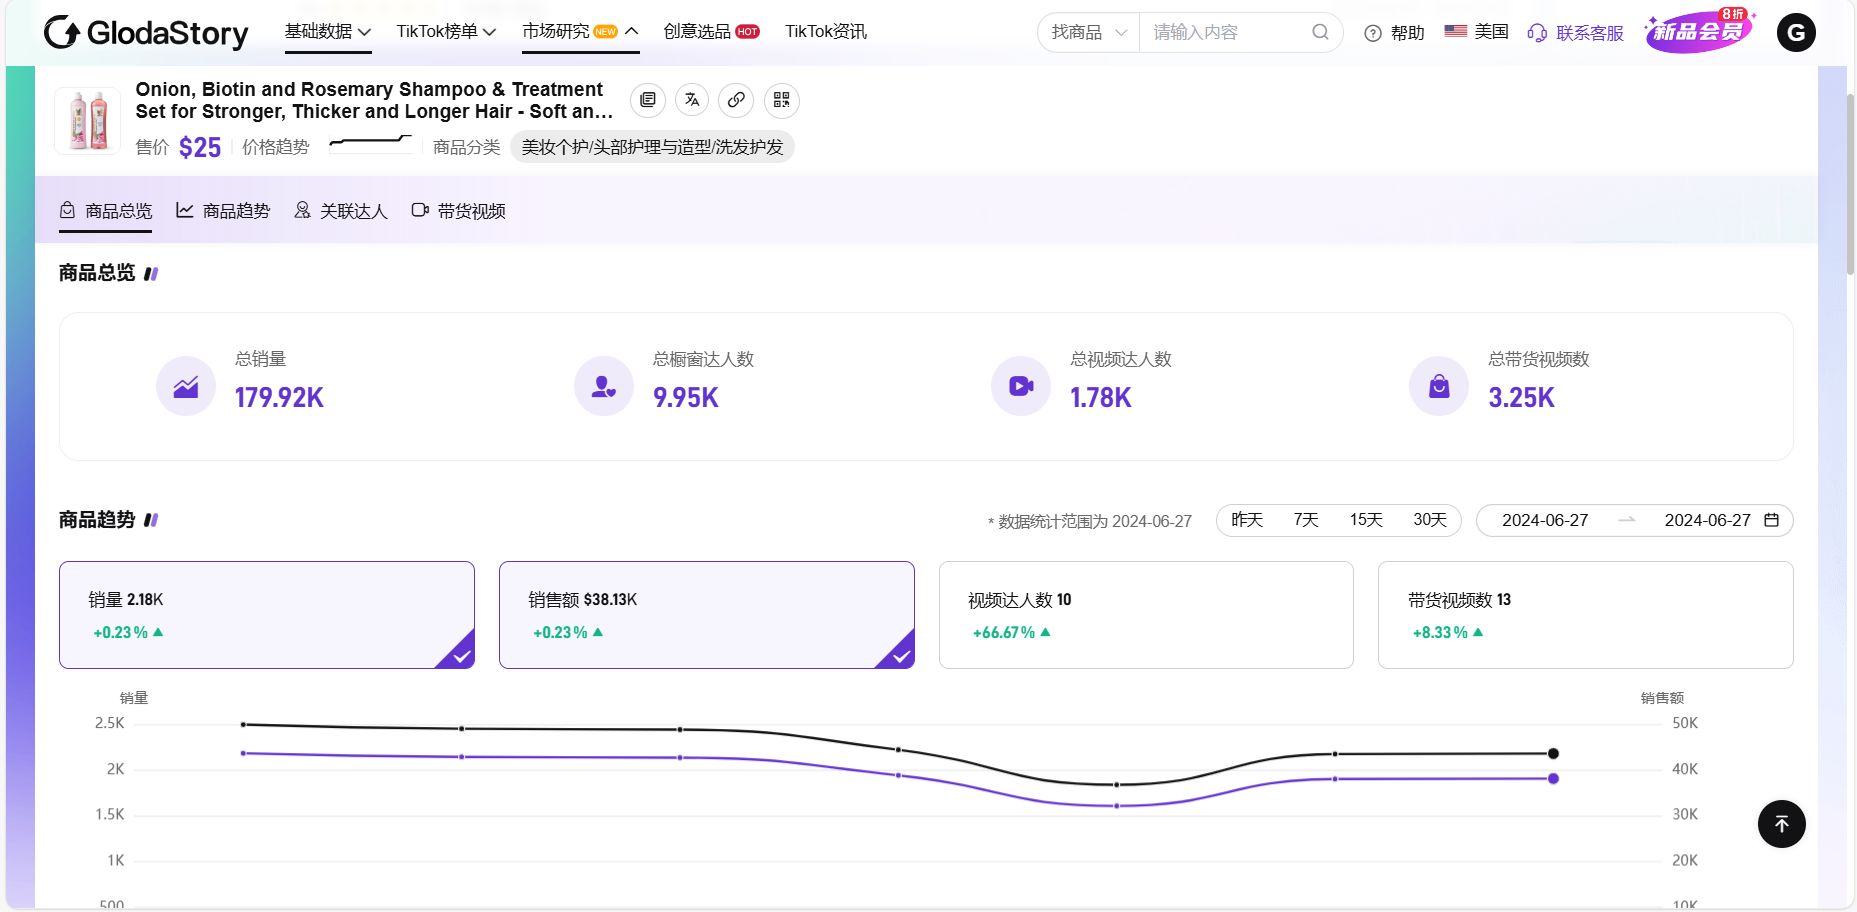This screenshot has width=1857, height=912.
Task: Expand the 基础数据 menu
Action: tap(328, 32)
